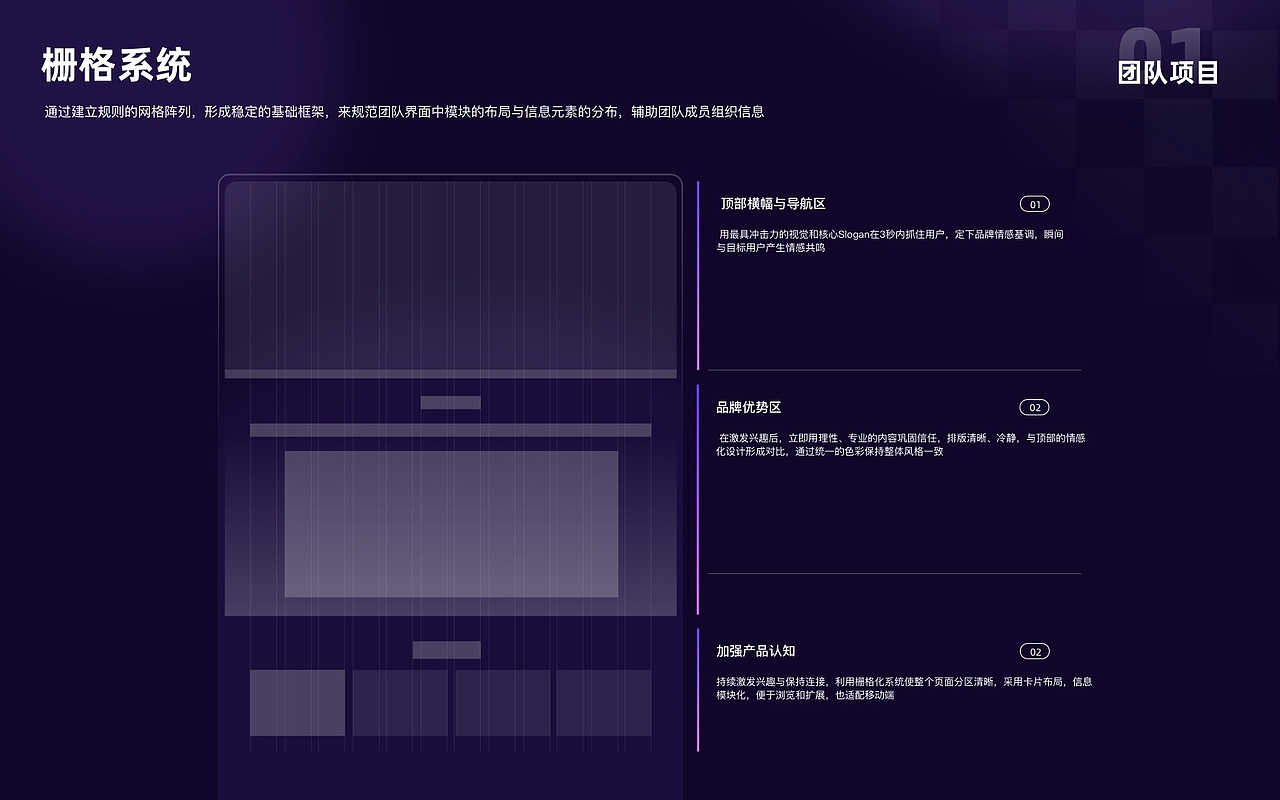Screen dimensions: 1280x800
Task: Click the lightest leftmost card in wireframe card row
Action: coord(297,703)
